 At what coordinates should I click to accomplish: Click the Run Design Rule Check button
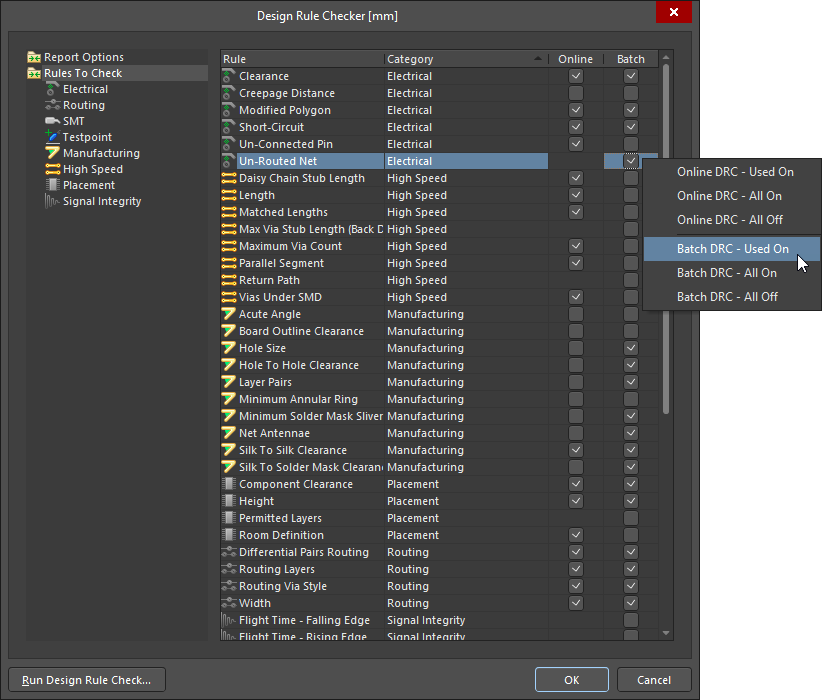pyautogui.click(x=86, y=679)
